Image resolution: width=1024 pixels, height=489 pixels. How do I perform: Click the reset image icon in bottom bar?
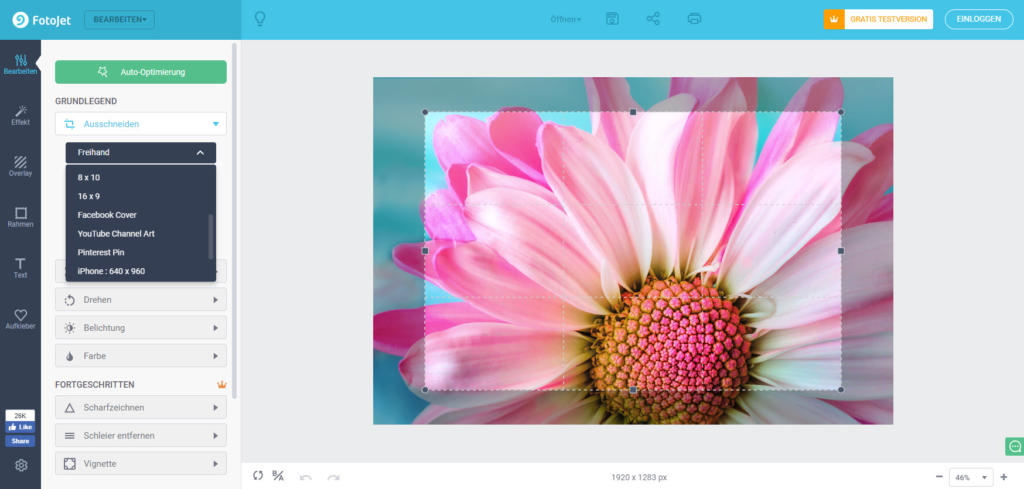(x=258, y=475)
